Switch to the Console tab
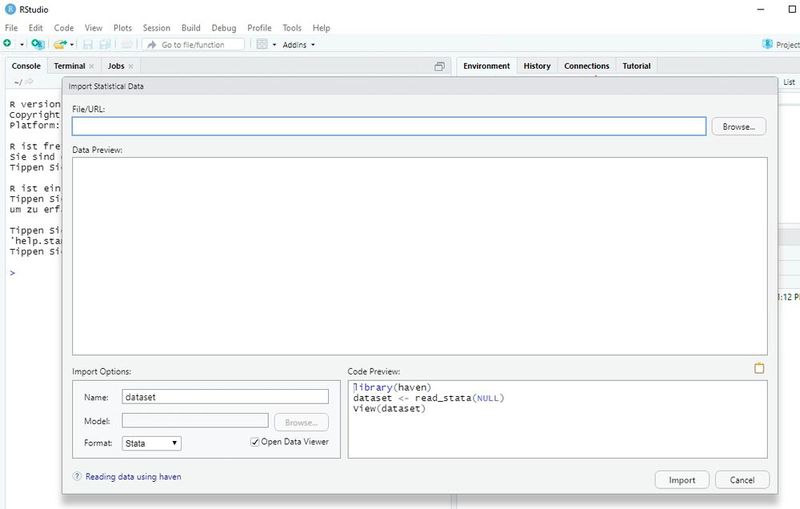800x509 pixels. click(x=26, y=66)
